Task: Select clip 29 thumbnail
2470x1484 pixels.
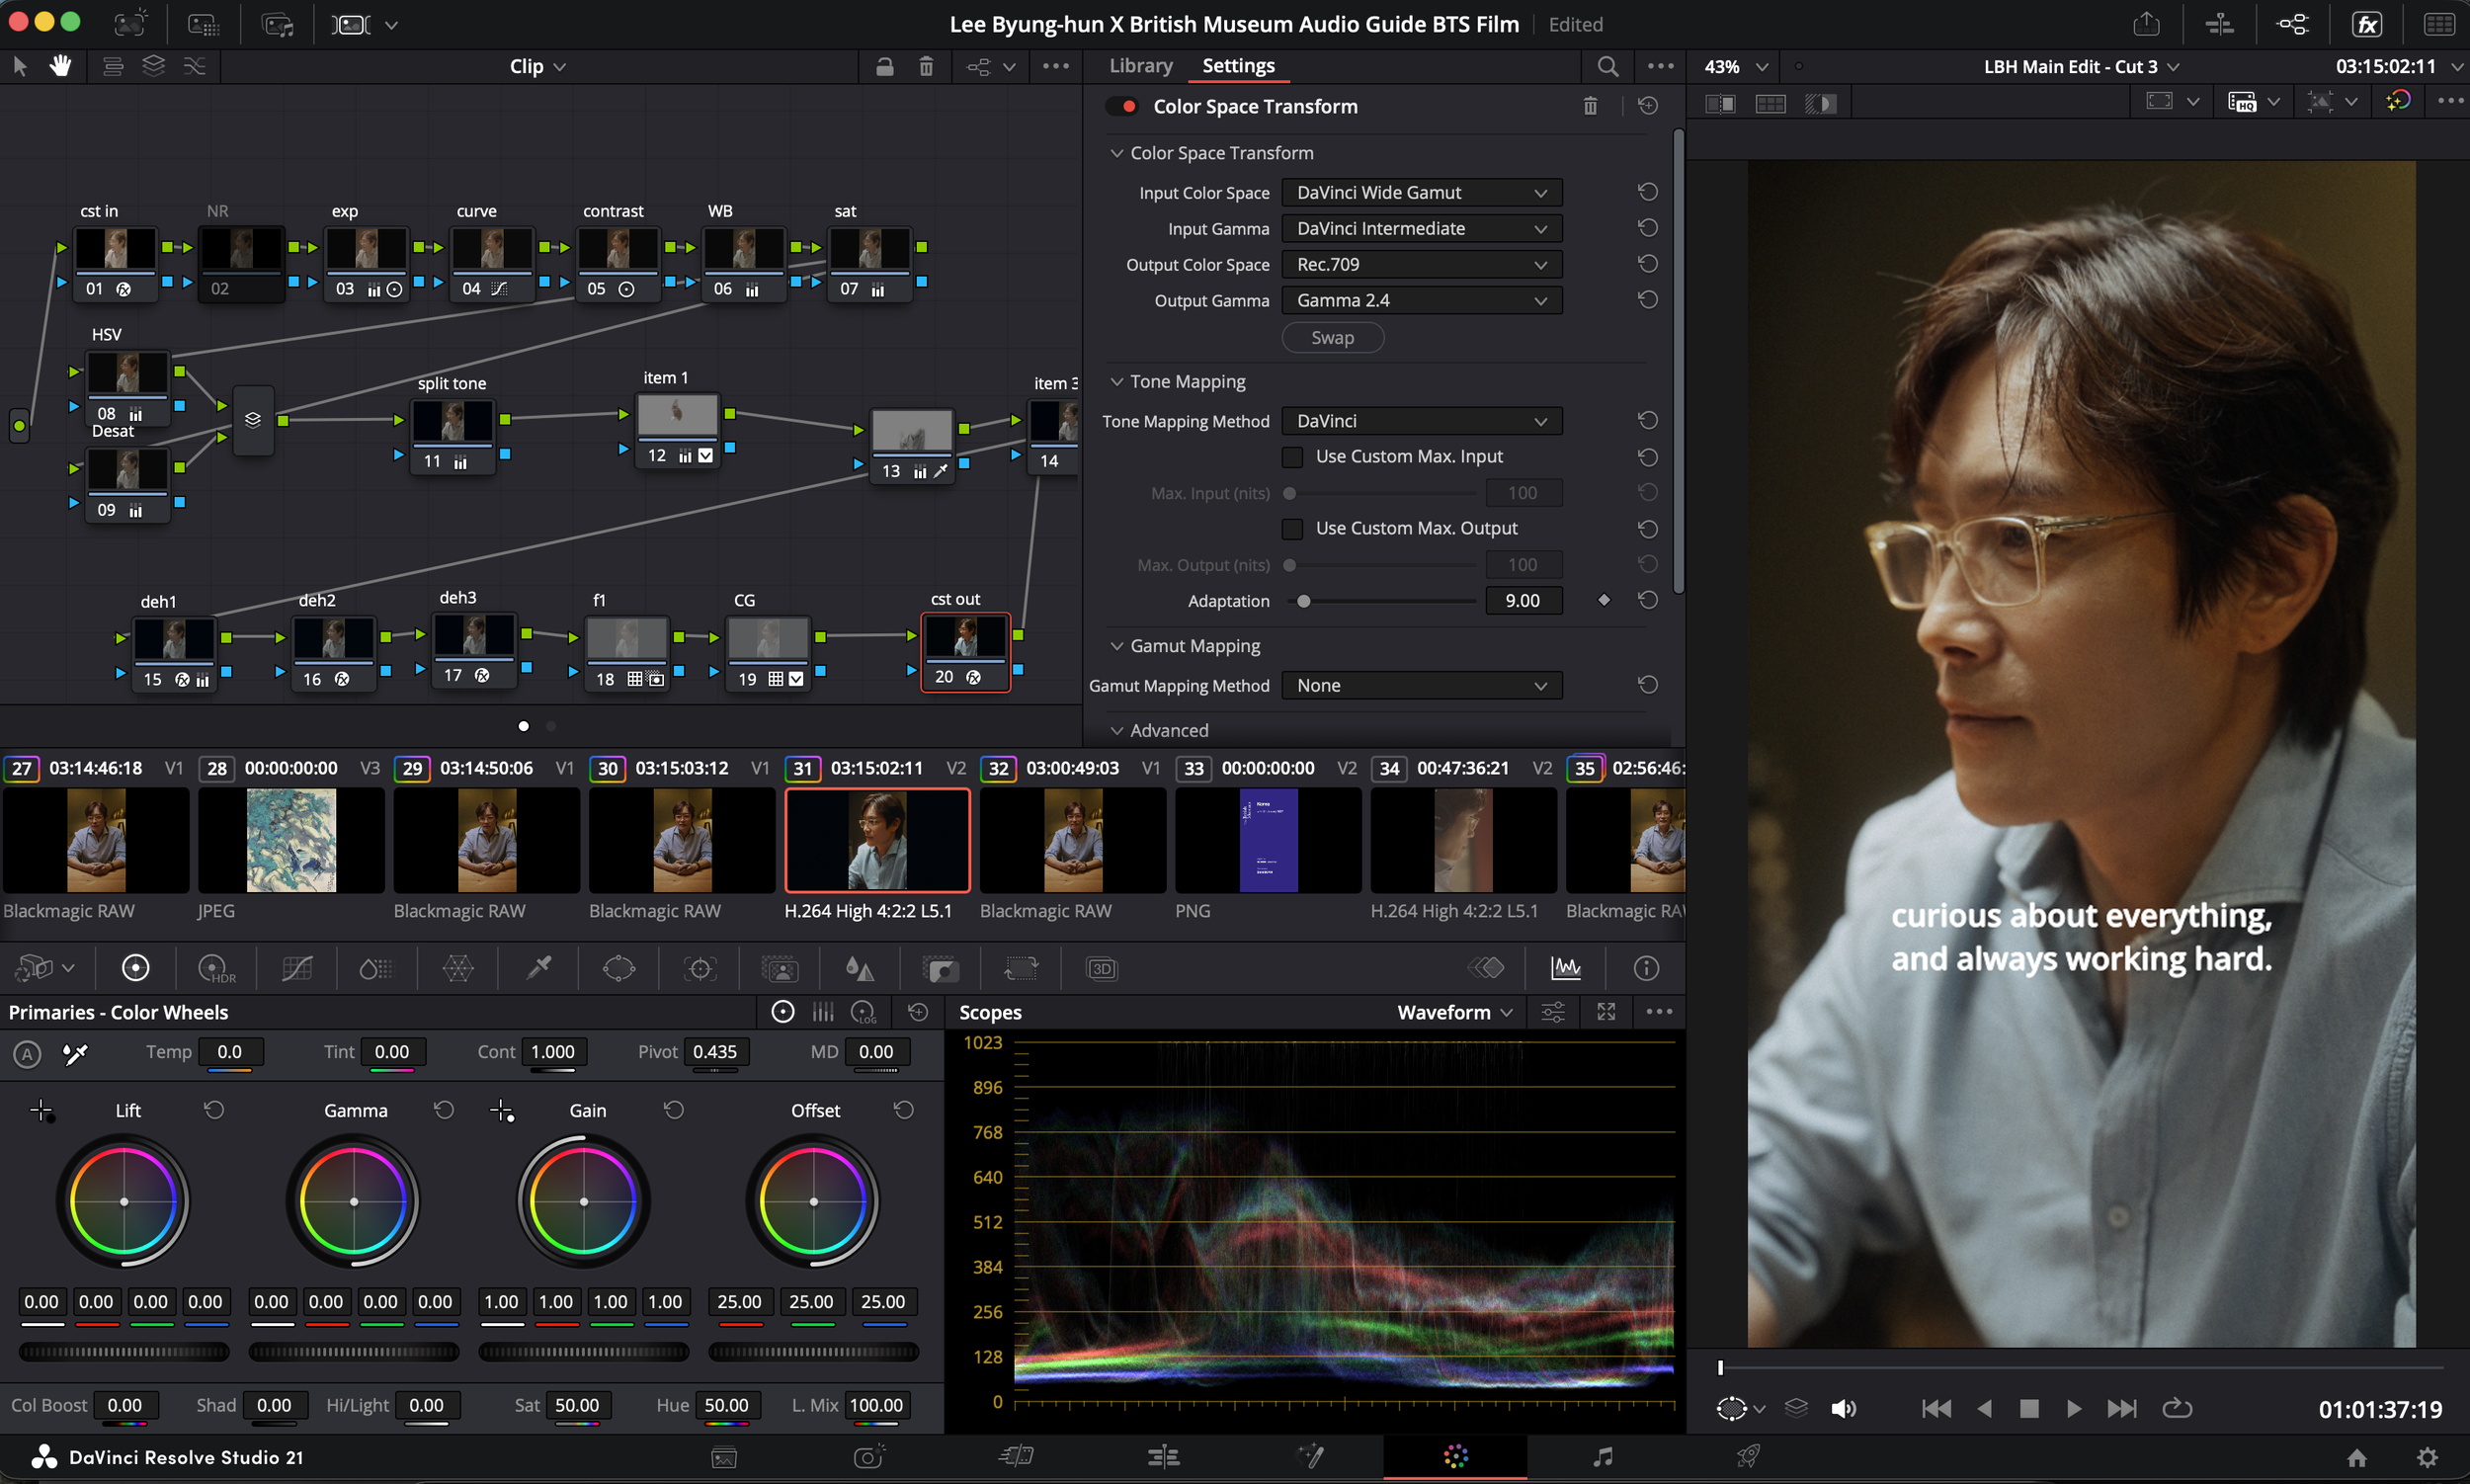Action: [487, 840]
